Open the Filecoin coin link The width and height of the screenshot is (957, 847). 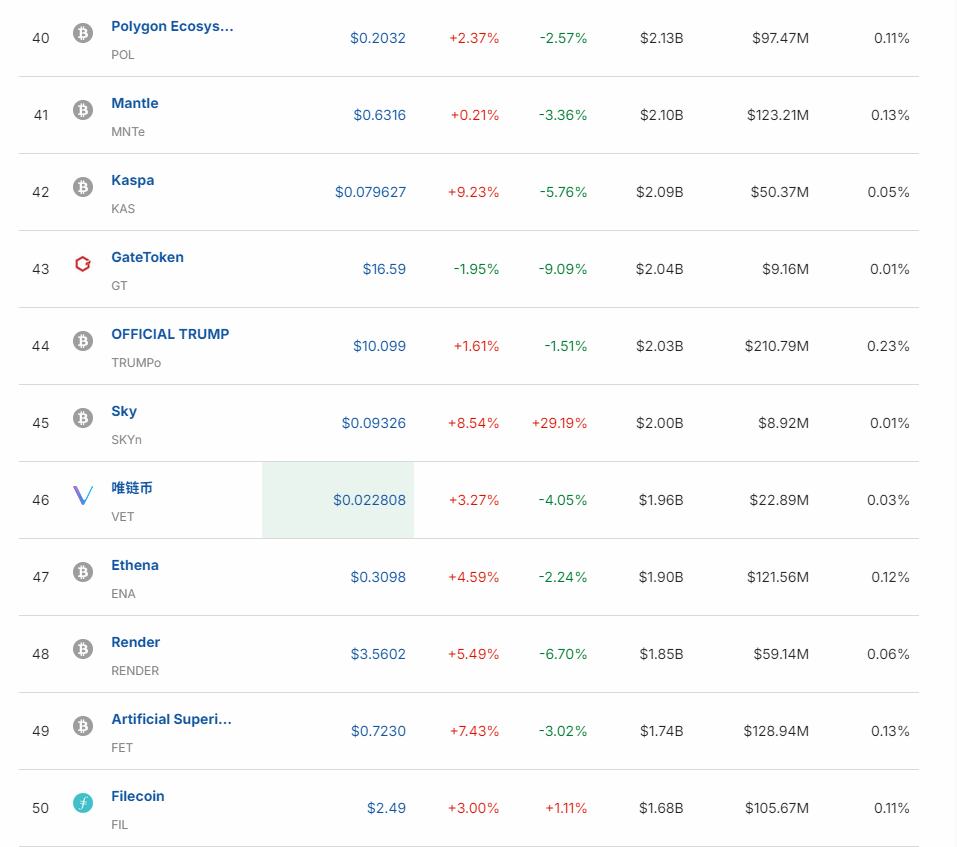pos(138,796)
